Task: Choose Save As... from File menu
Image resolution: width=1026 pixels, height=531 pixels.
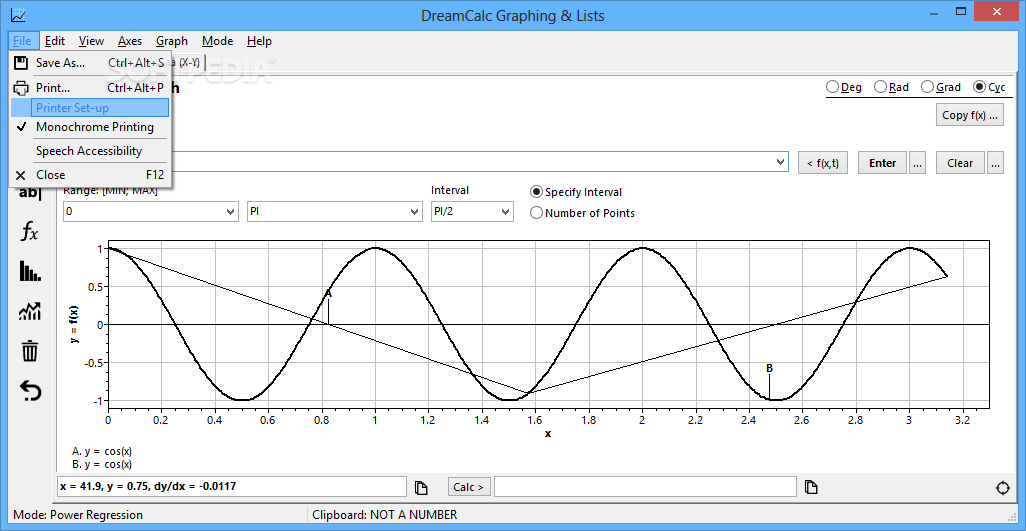Action: 90,63
